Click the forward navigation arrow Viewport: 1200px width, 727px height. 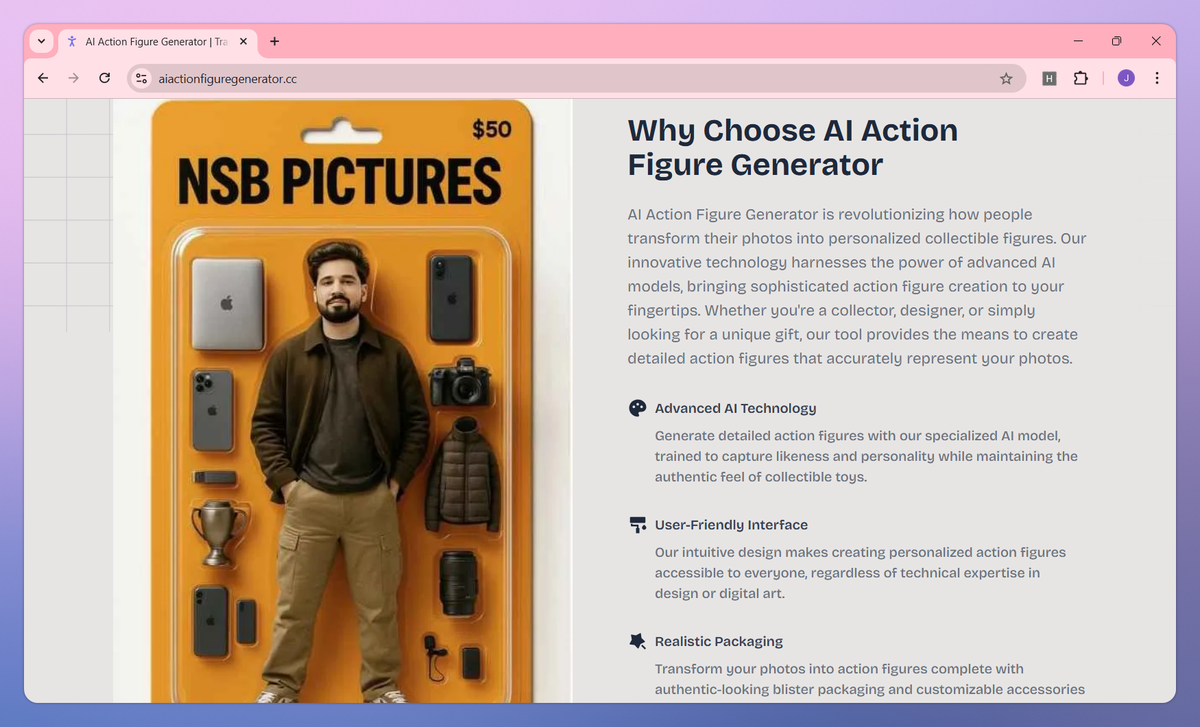(x=73, y=78)
